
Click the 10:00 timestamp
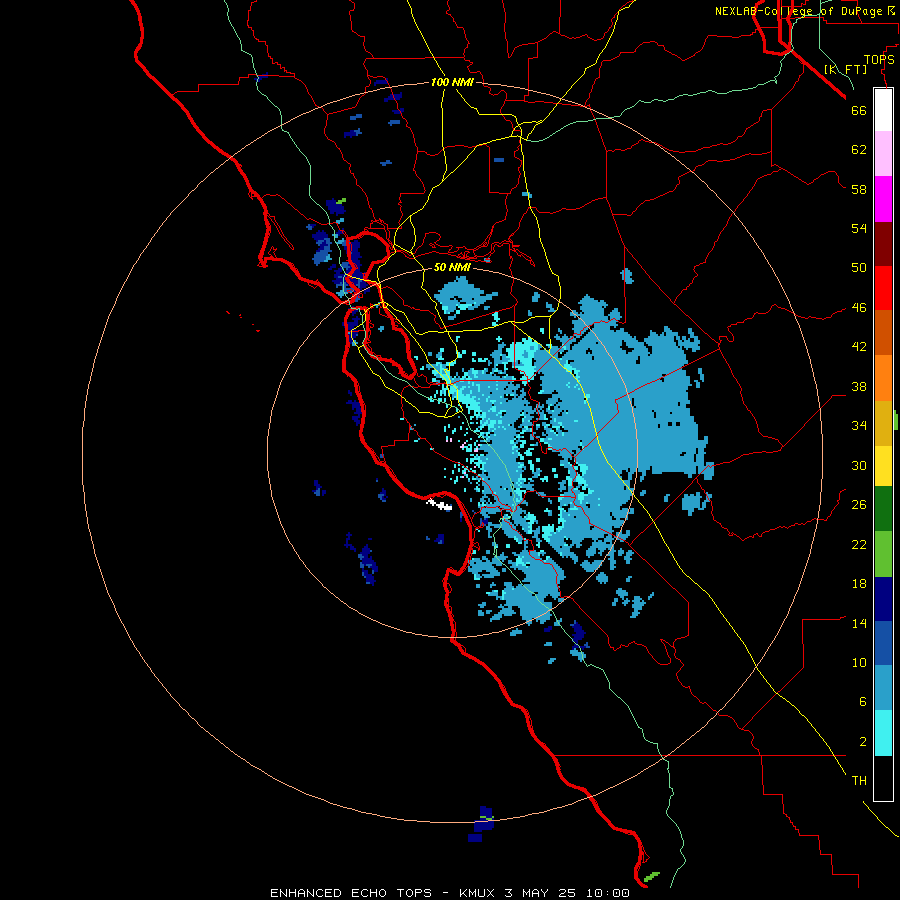607,893
